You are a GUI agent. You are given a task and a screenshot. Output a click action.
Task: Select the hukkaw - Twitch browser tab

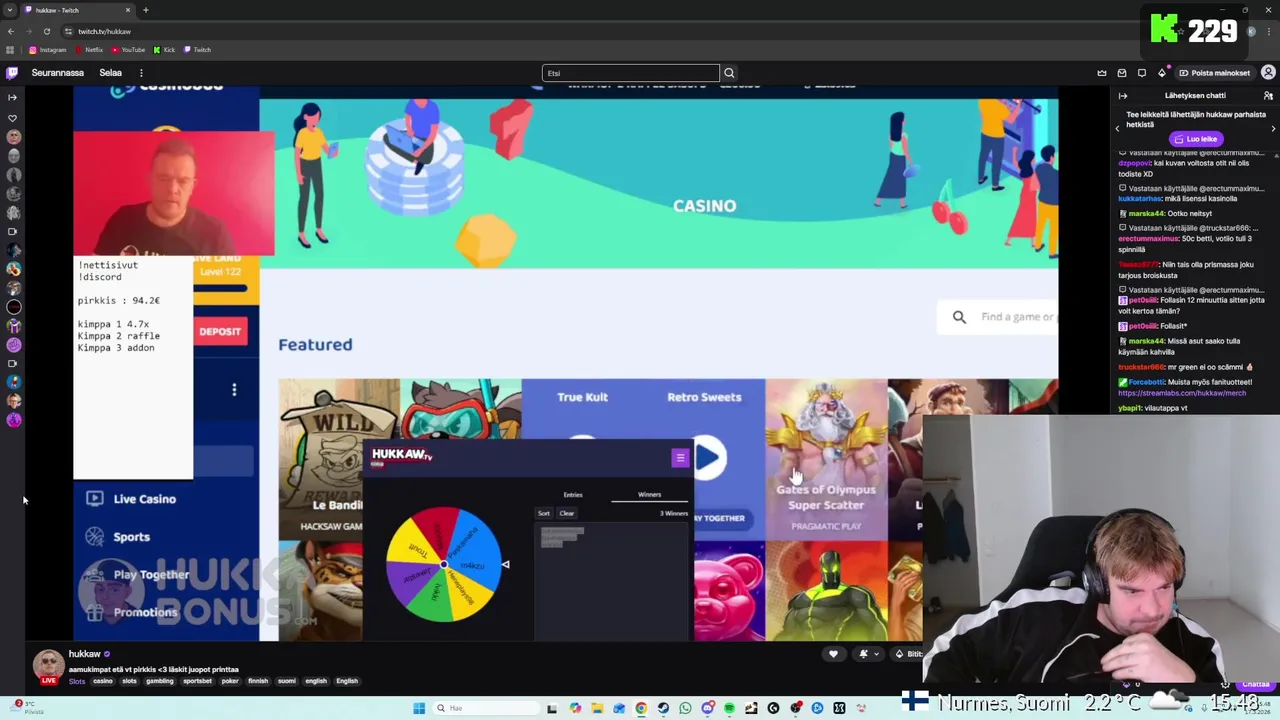[x=78, y=10]
